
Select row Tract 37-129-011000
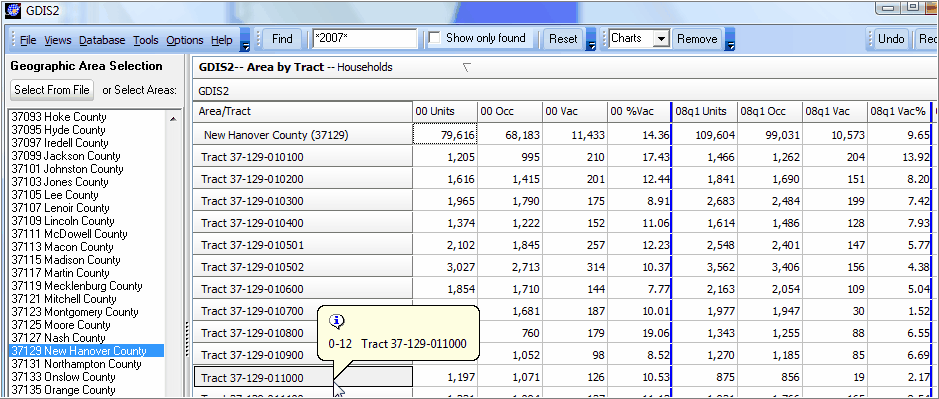tap(302, 377)
